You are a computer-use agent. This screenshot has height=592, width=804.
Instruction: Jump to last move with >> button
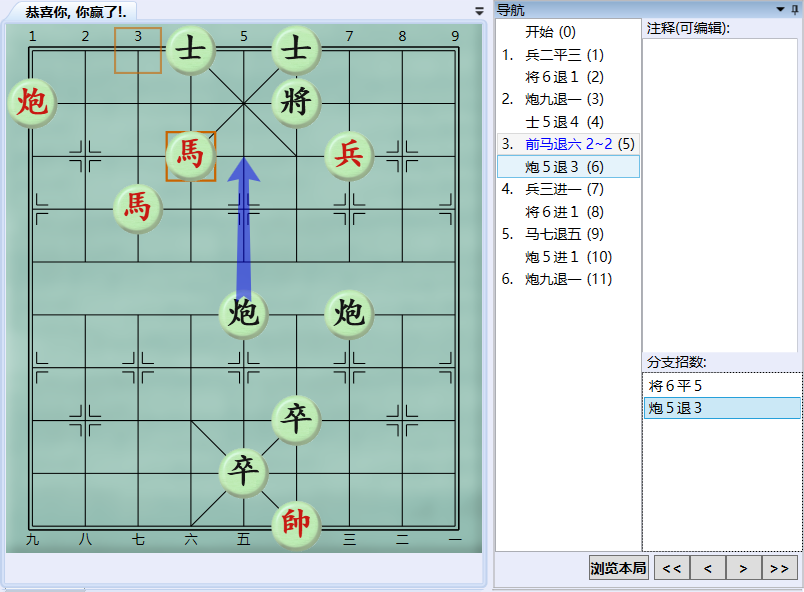click(x=778, y=567)
